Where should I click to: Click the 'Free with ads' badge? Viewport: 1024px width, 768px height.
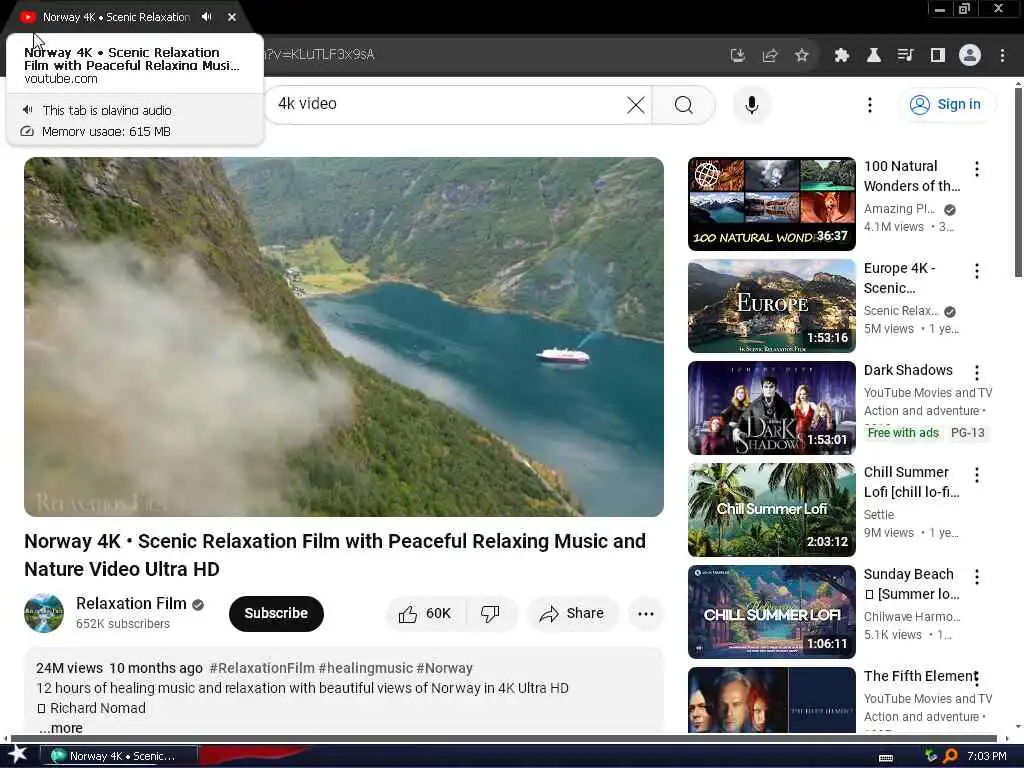(903, 432)
